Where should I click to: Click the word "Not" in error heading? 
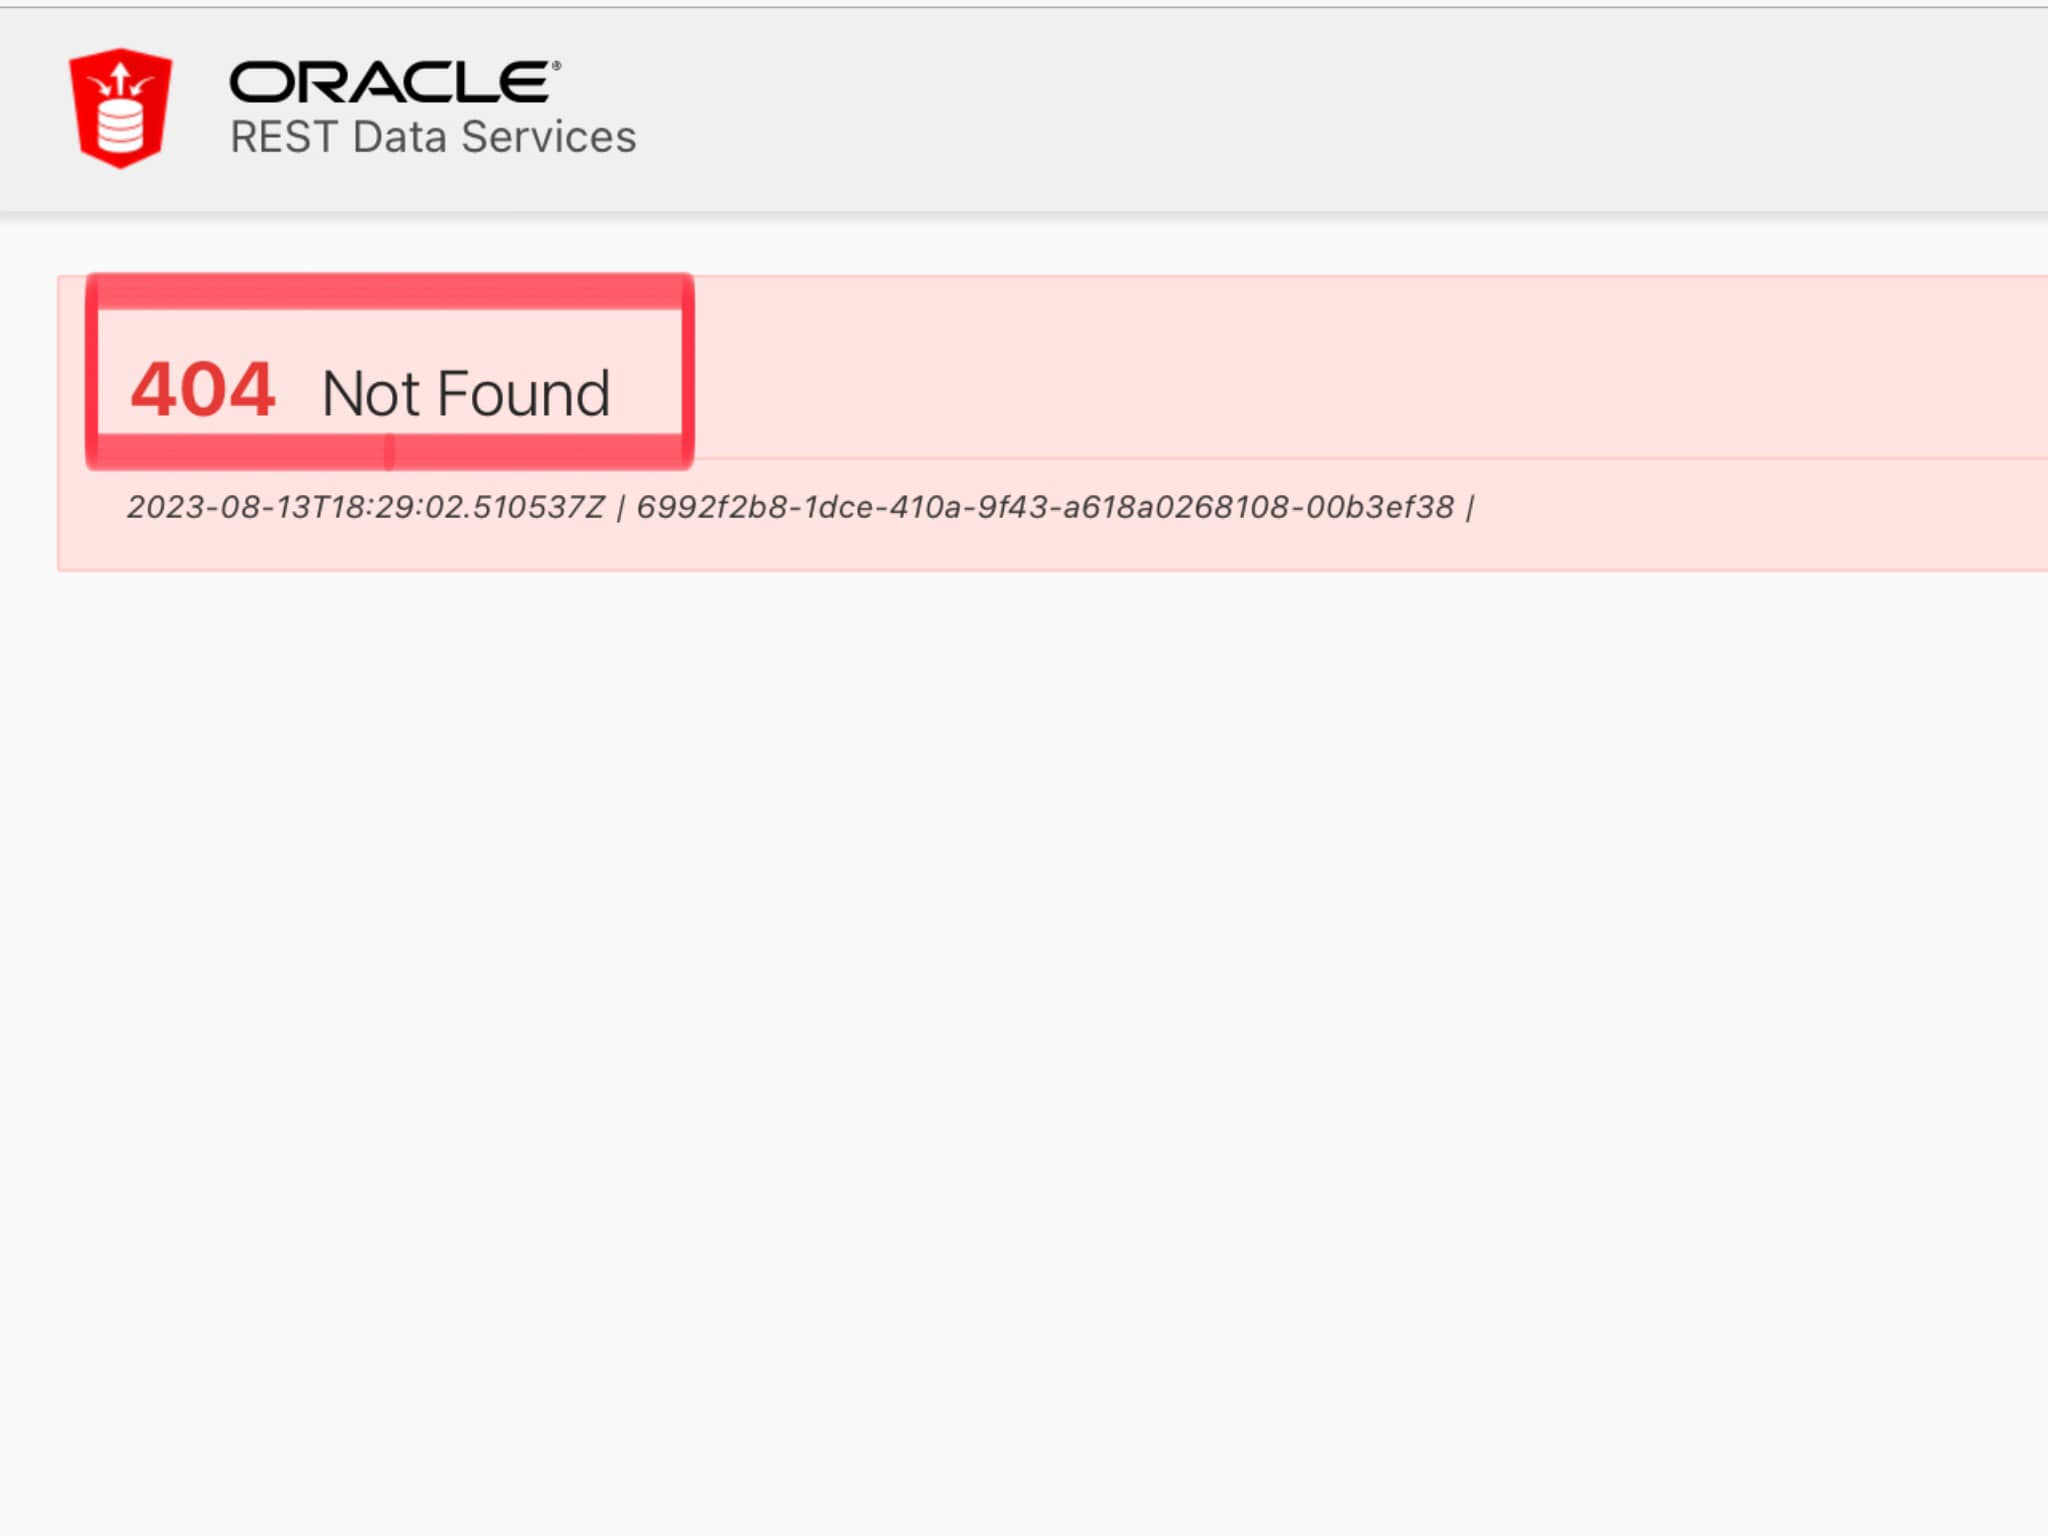click(370, 393)
